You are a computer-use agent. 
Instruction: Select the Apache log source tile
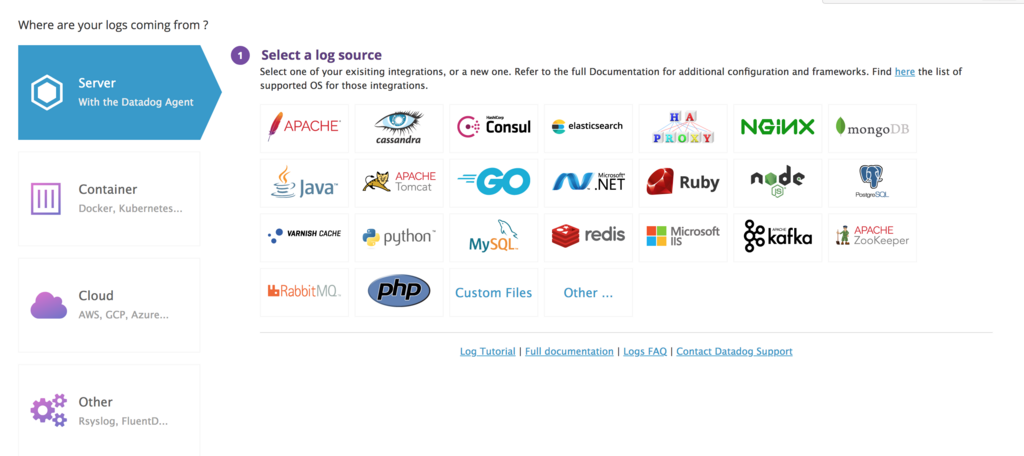(304, 128)
